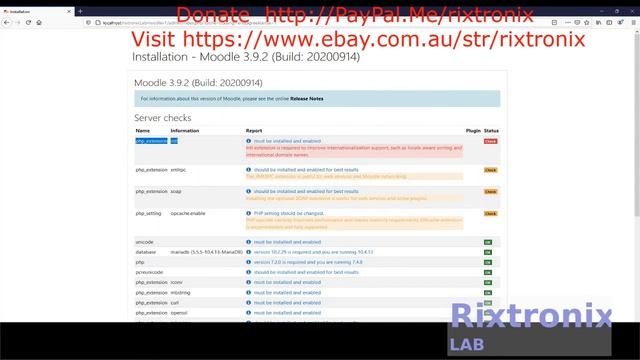Click info icon in the iconv row

coord(248,282)
